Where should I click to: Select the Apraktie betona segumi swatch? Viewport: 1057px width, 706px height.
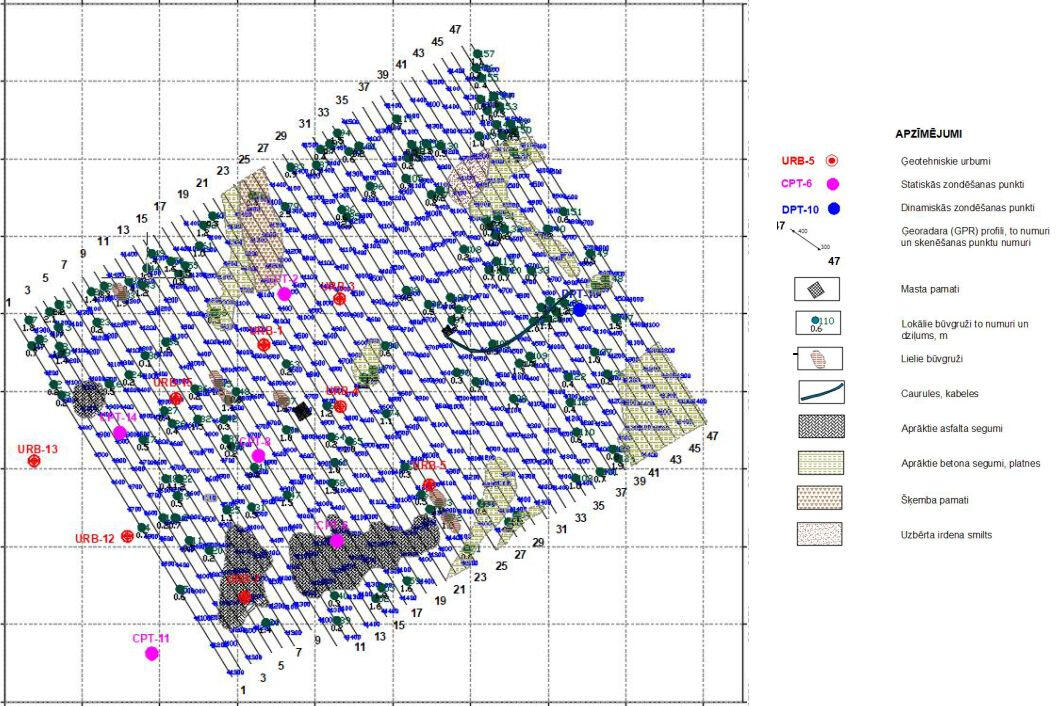click(820, 462)
